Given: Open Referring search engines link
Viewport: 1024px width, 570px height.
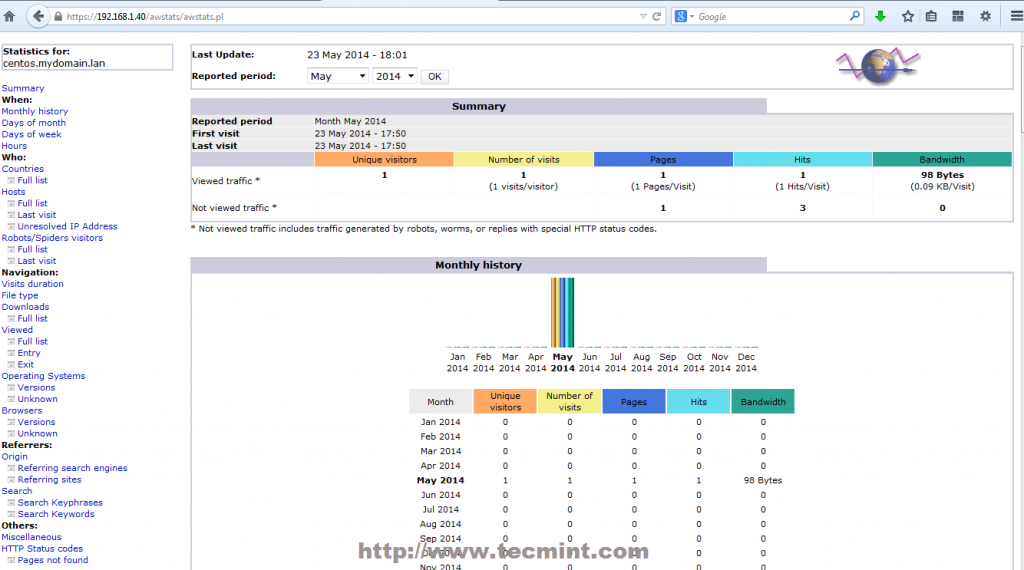Looking at the screenshot, I should coord(72,468).
